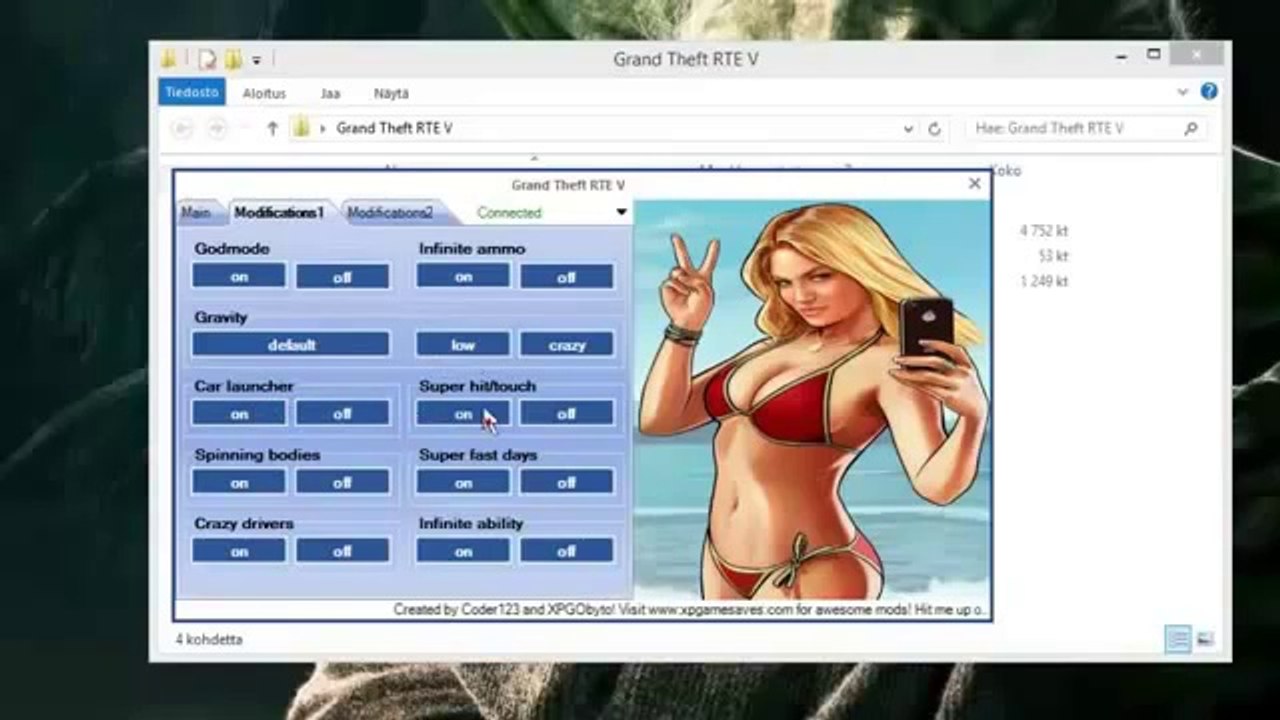Turn Car launcher off
Image resolution: width=1280 pixels, height=720 pixels.
pyautogui.click(x=343, y=413)
